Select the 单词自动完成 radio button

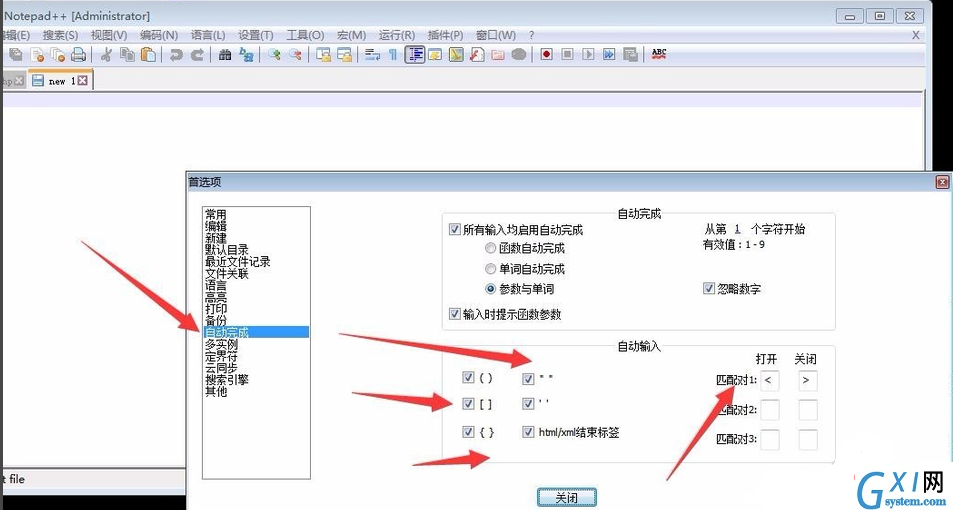pos(490,269)
